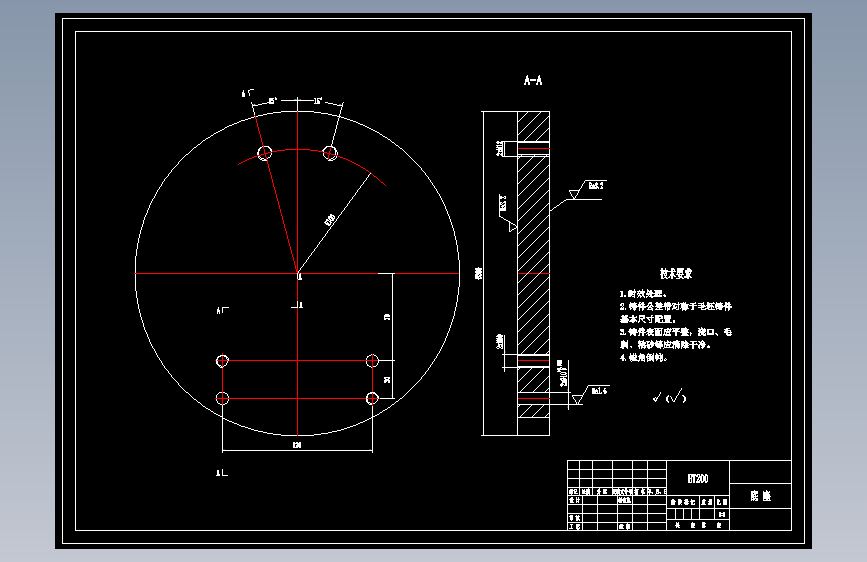The height and width of the screenshot is (562, 867).
Task: Click the section cut marker A at top-left
Action: tap(247, 93)
